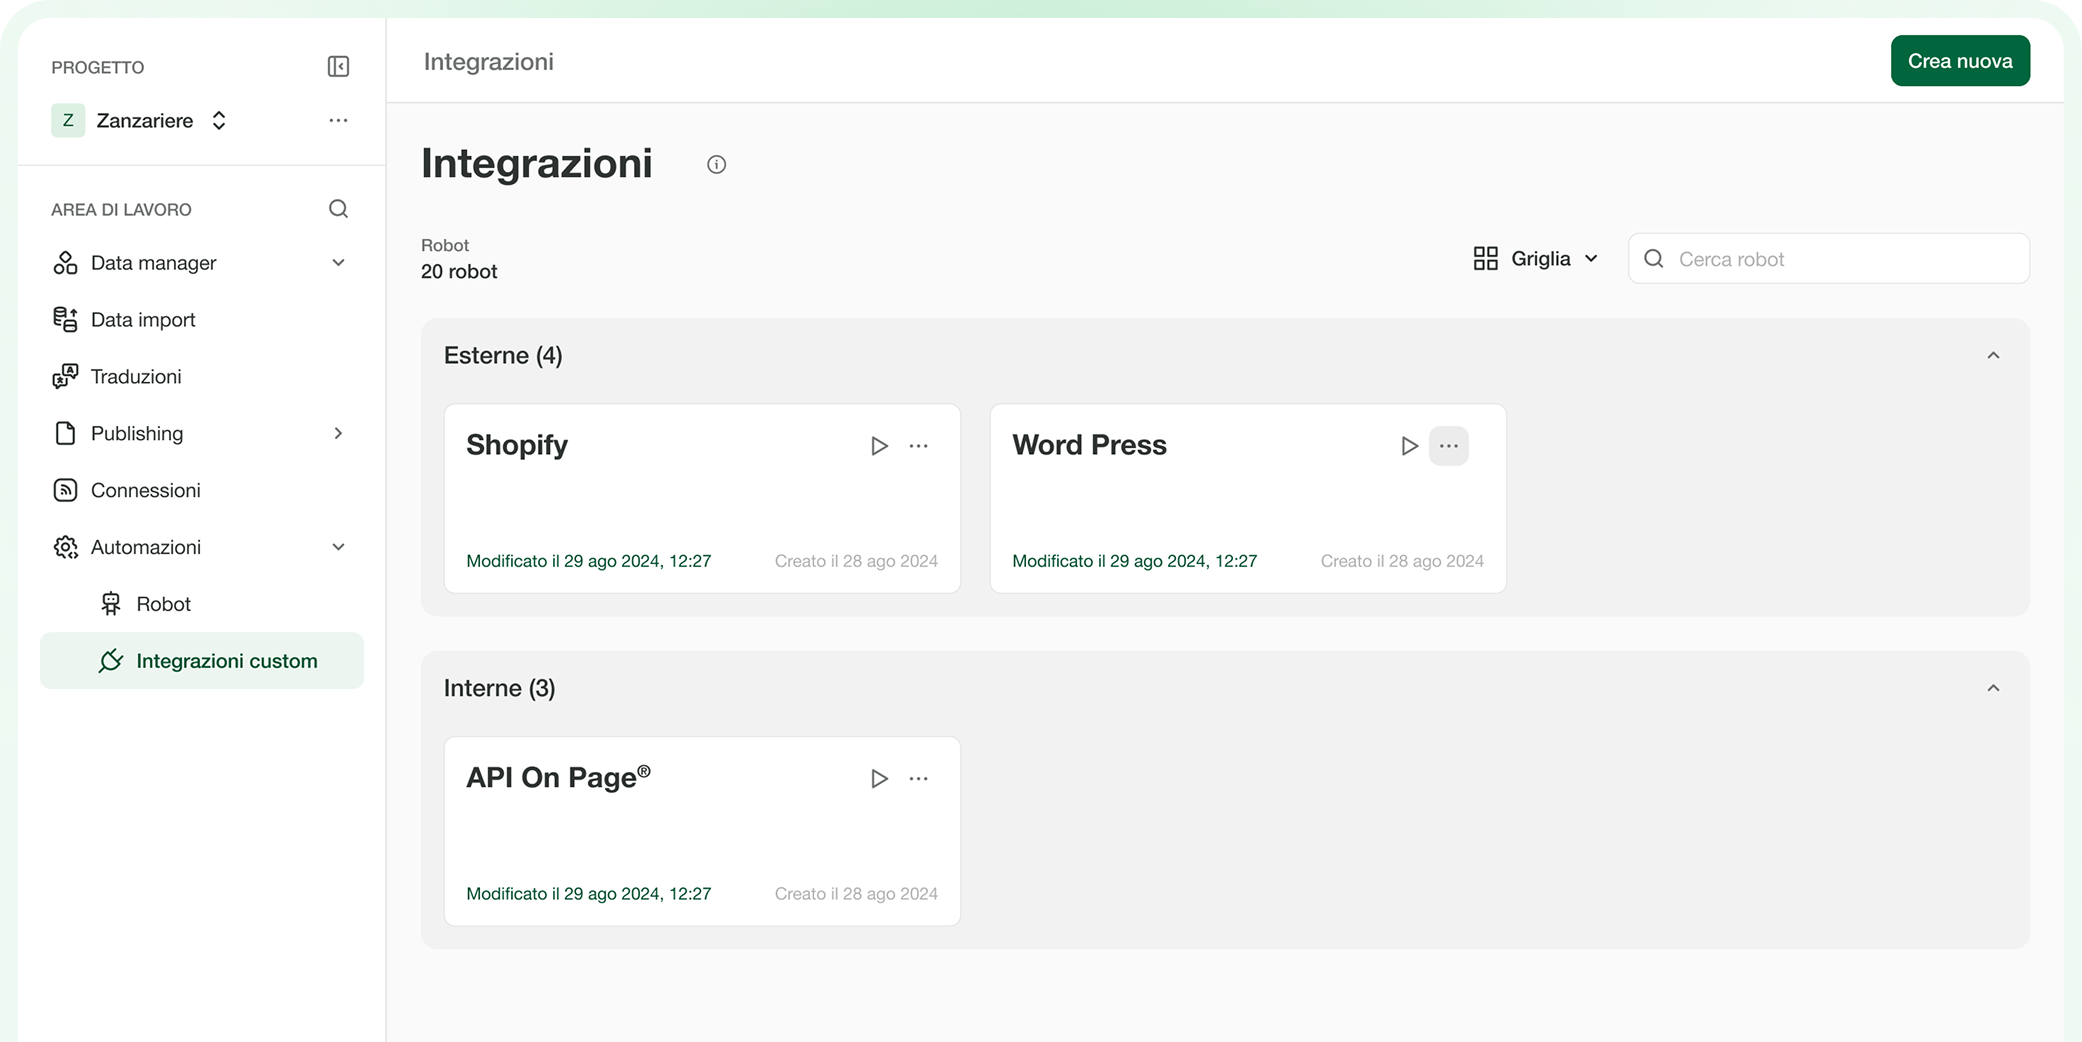Screen dimensions: 2082x1042
Task: Open the Integrazioni info tooltip
Action: pos(715,164)
